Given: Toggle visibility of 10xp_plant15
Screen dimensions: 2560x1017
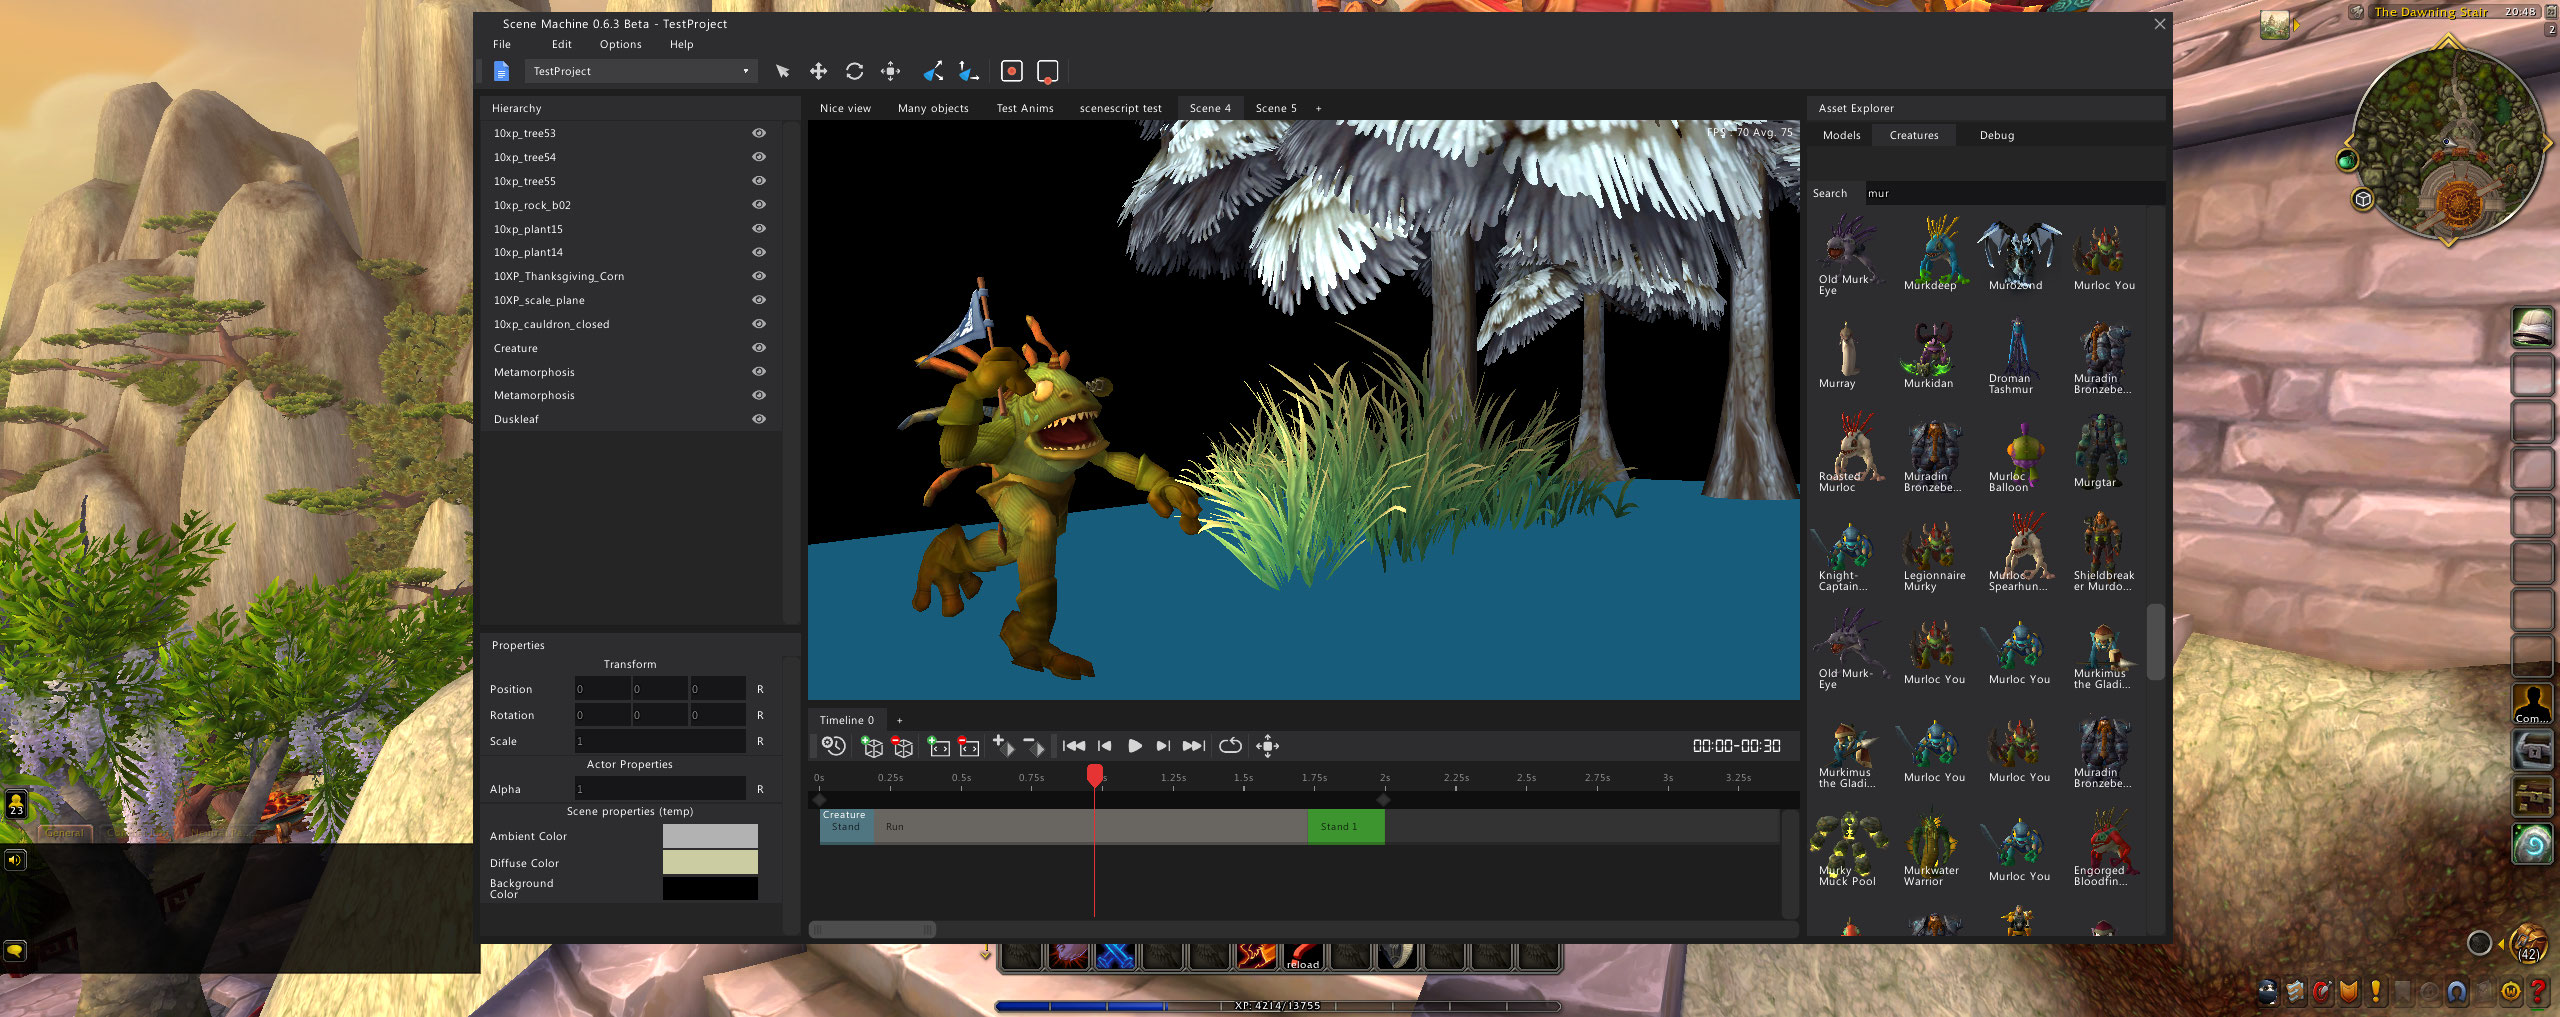Looking at the screenshot, I should point(759,229).
